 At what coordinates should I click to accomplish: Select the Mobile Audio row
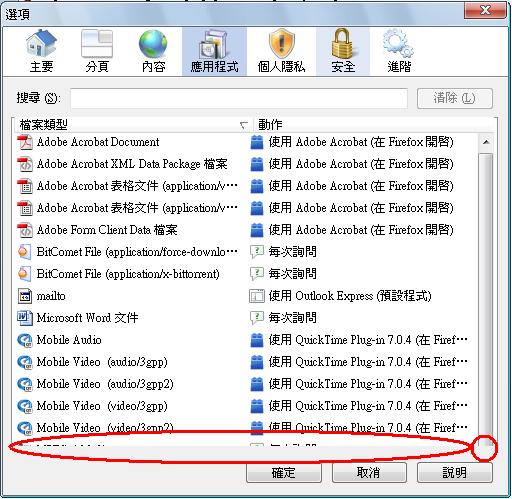point(246,340)
